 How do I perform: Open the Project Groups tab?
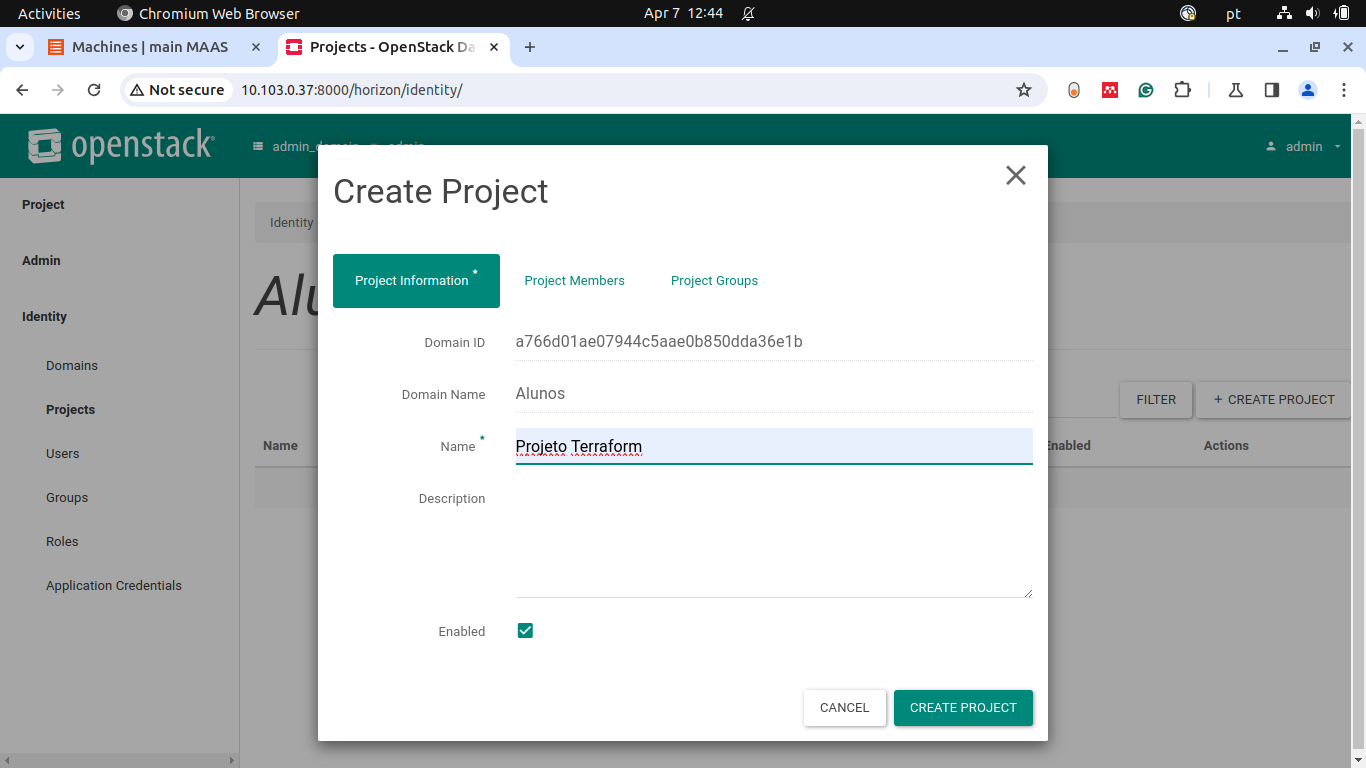(714, 281)
